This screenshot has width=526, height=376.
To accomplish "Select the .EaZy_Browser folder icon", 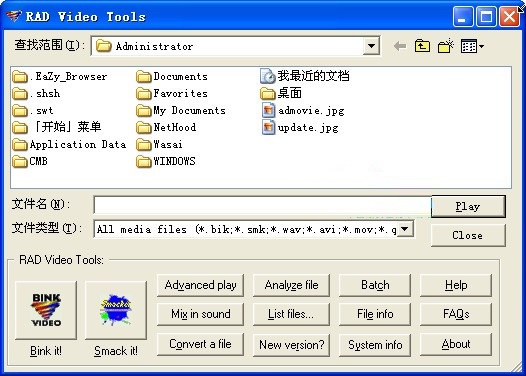I will click(20, 77).
